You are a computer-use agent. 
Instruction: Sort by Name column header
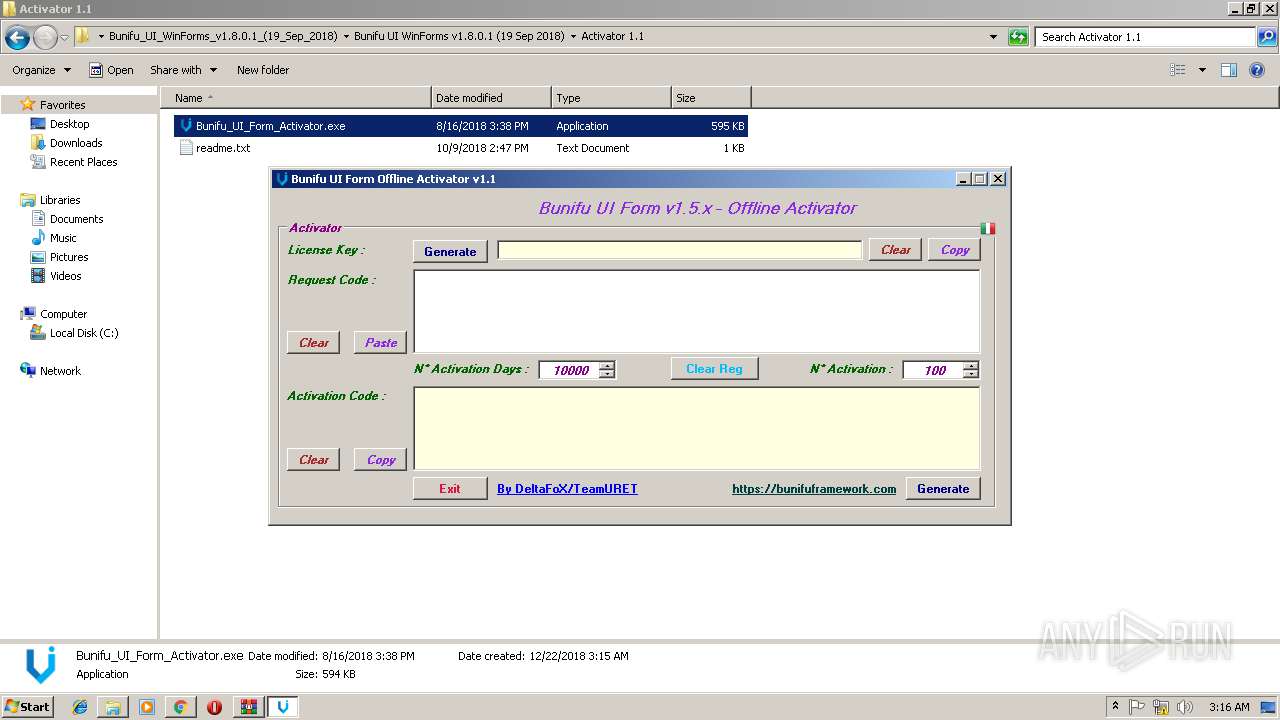pos(296,98)
